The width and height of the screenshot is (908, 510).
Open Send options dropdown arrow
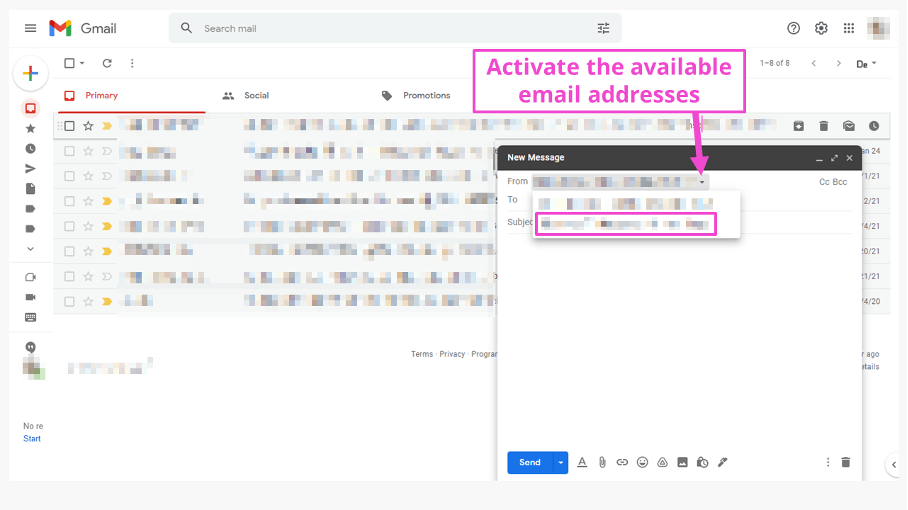point(561,463)
